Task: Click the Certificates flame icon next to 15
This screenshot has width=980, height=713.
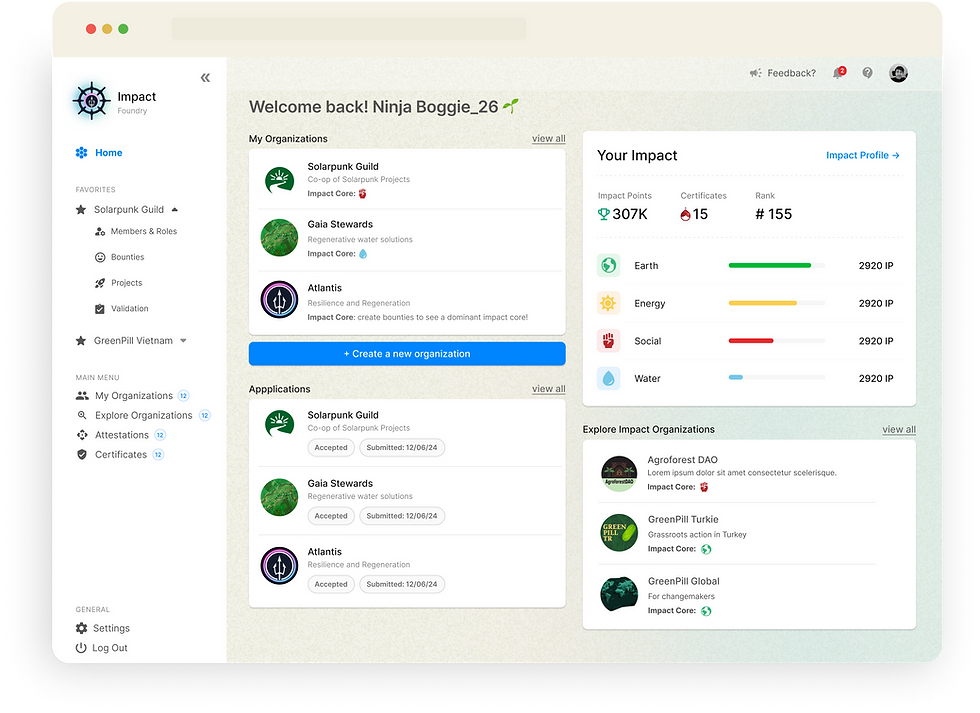Action: [686, 214]
